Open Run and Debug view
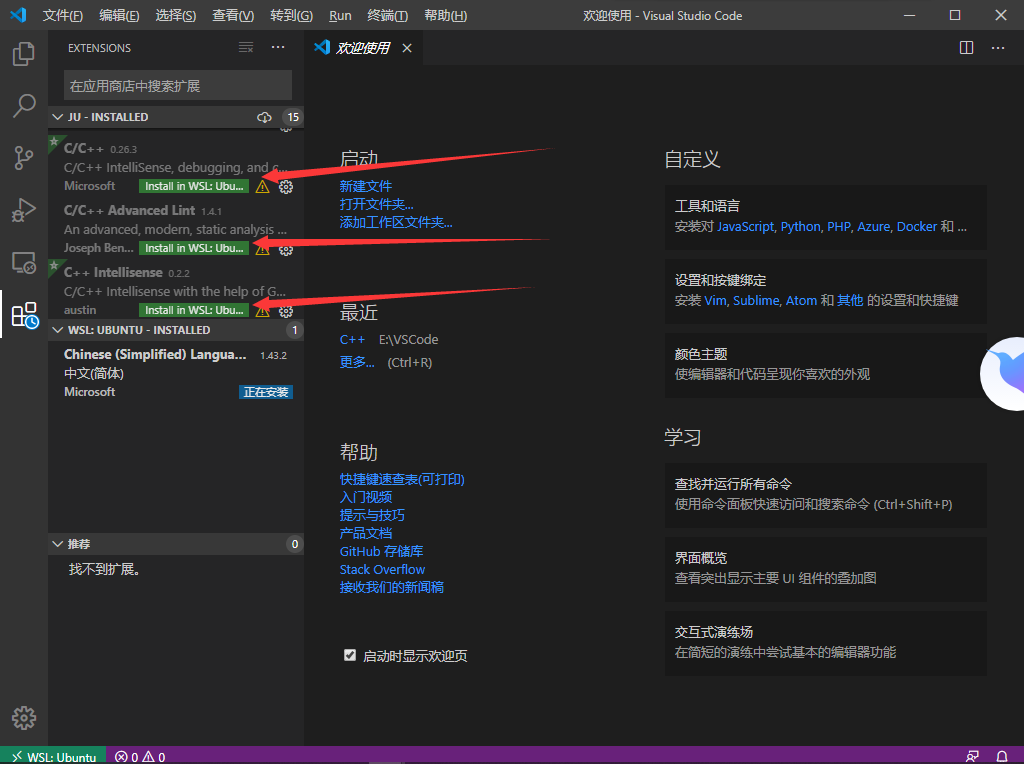 24,210
